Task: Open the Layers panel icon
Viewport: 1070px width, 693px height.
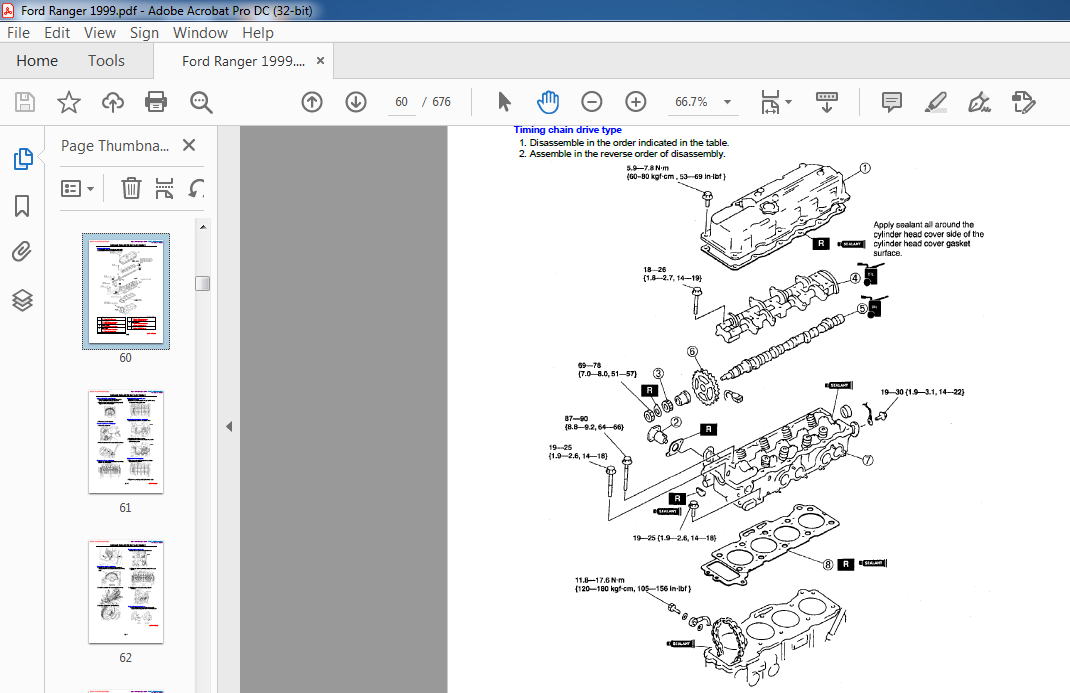Action: (23, 300)
